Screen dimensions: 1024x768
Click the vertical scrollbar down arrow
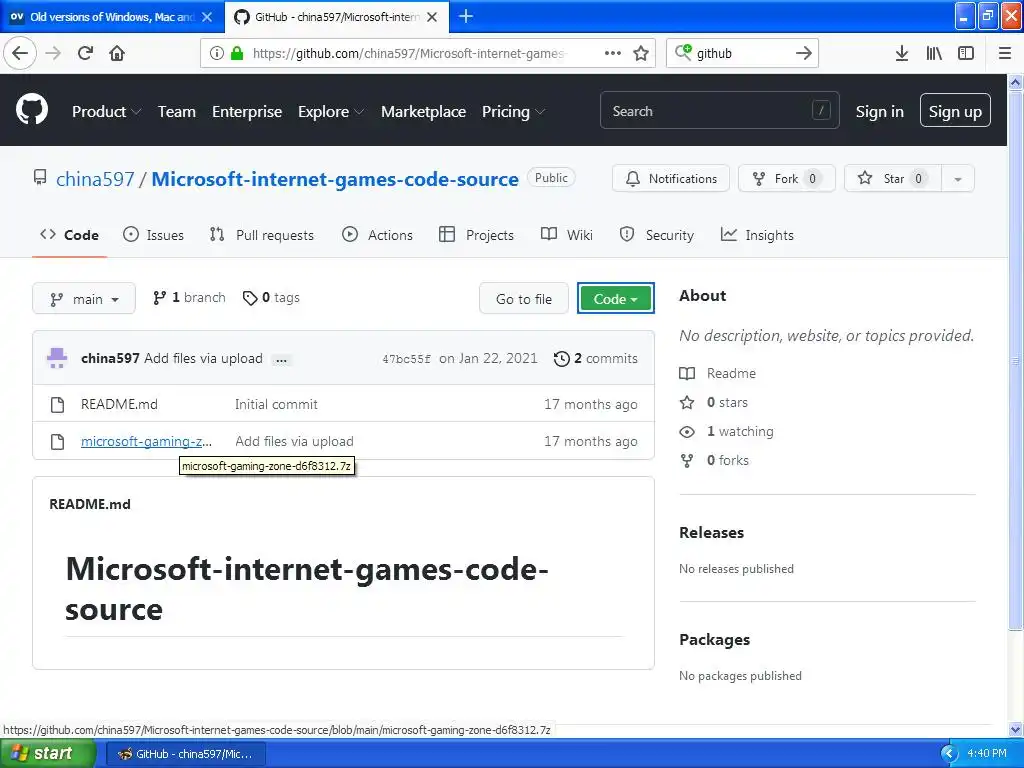(1016, 729)
